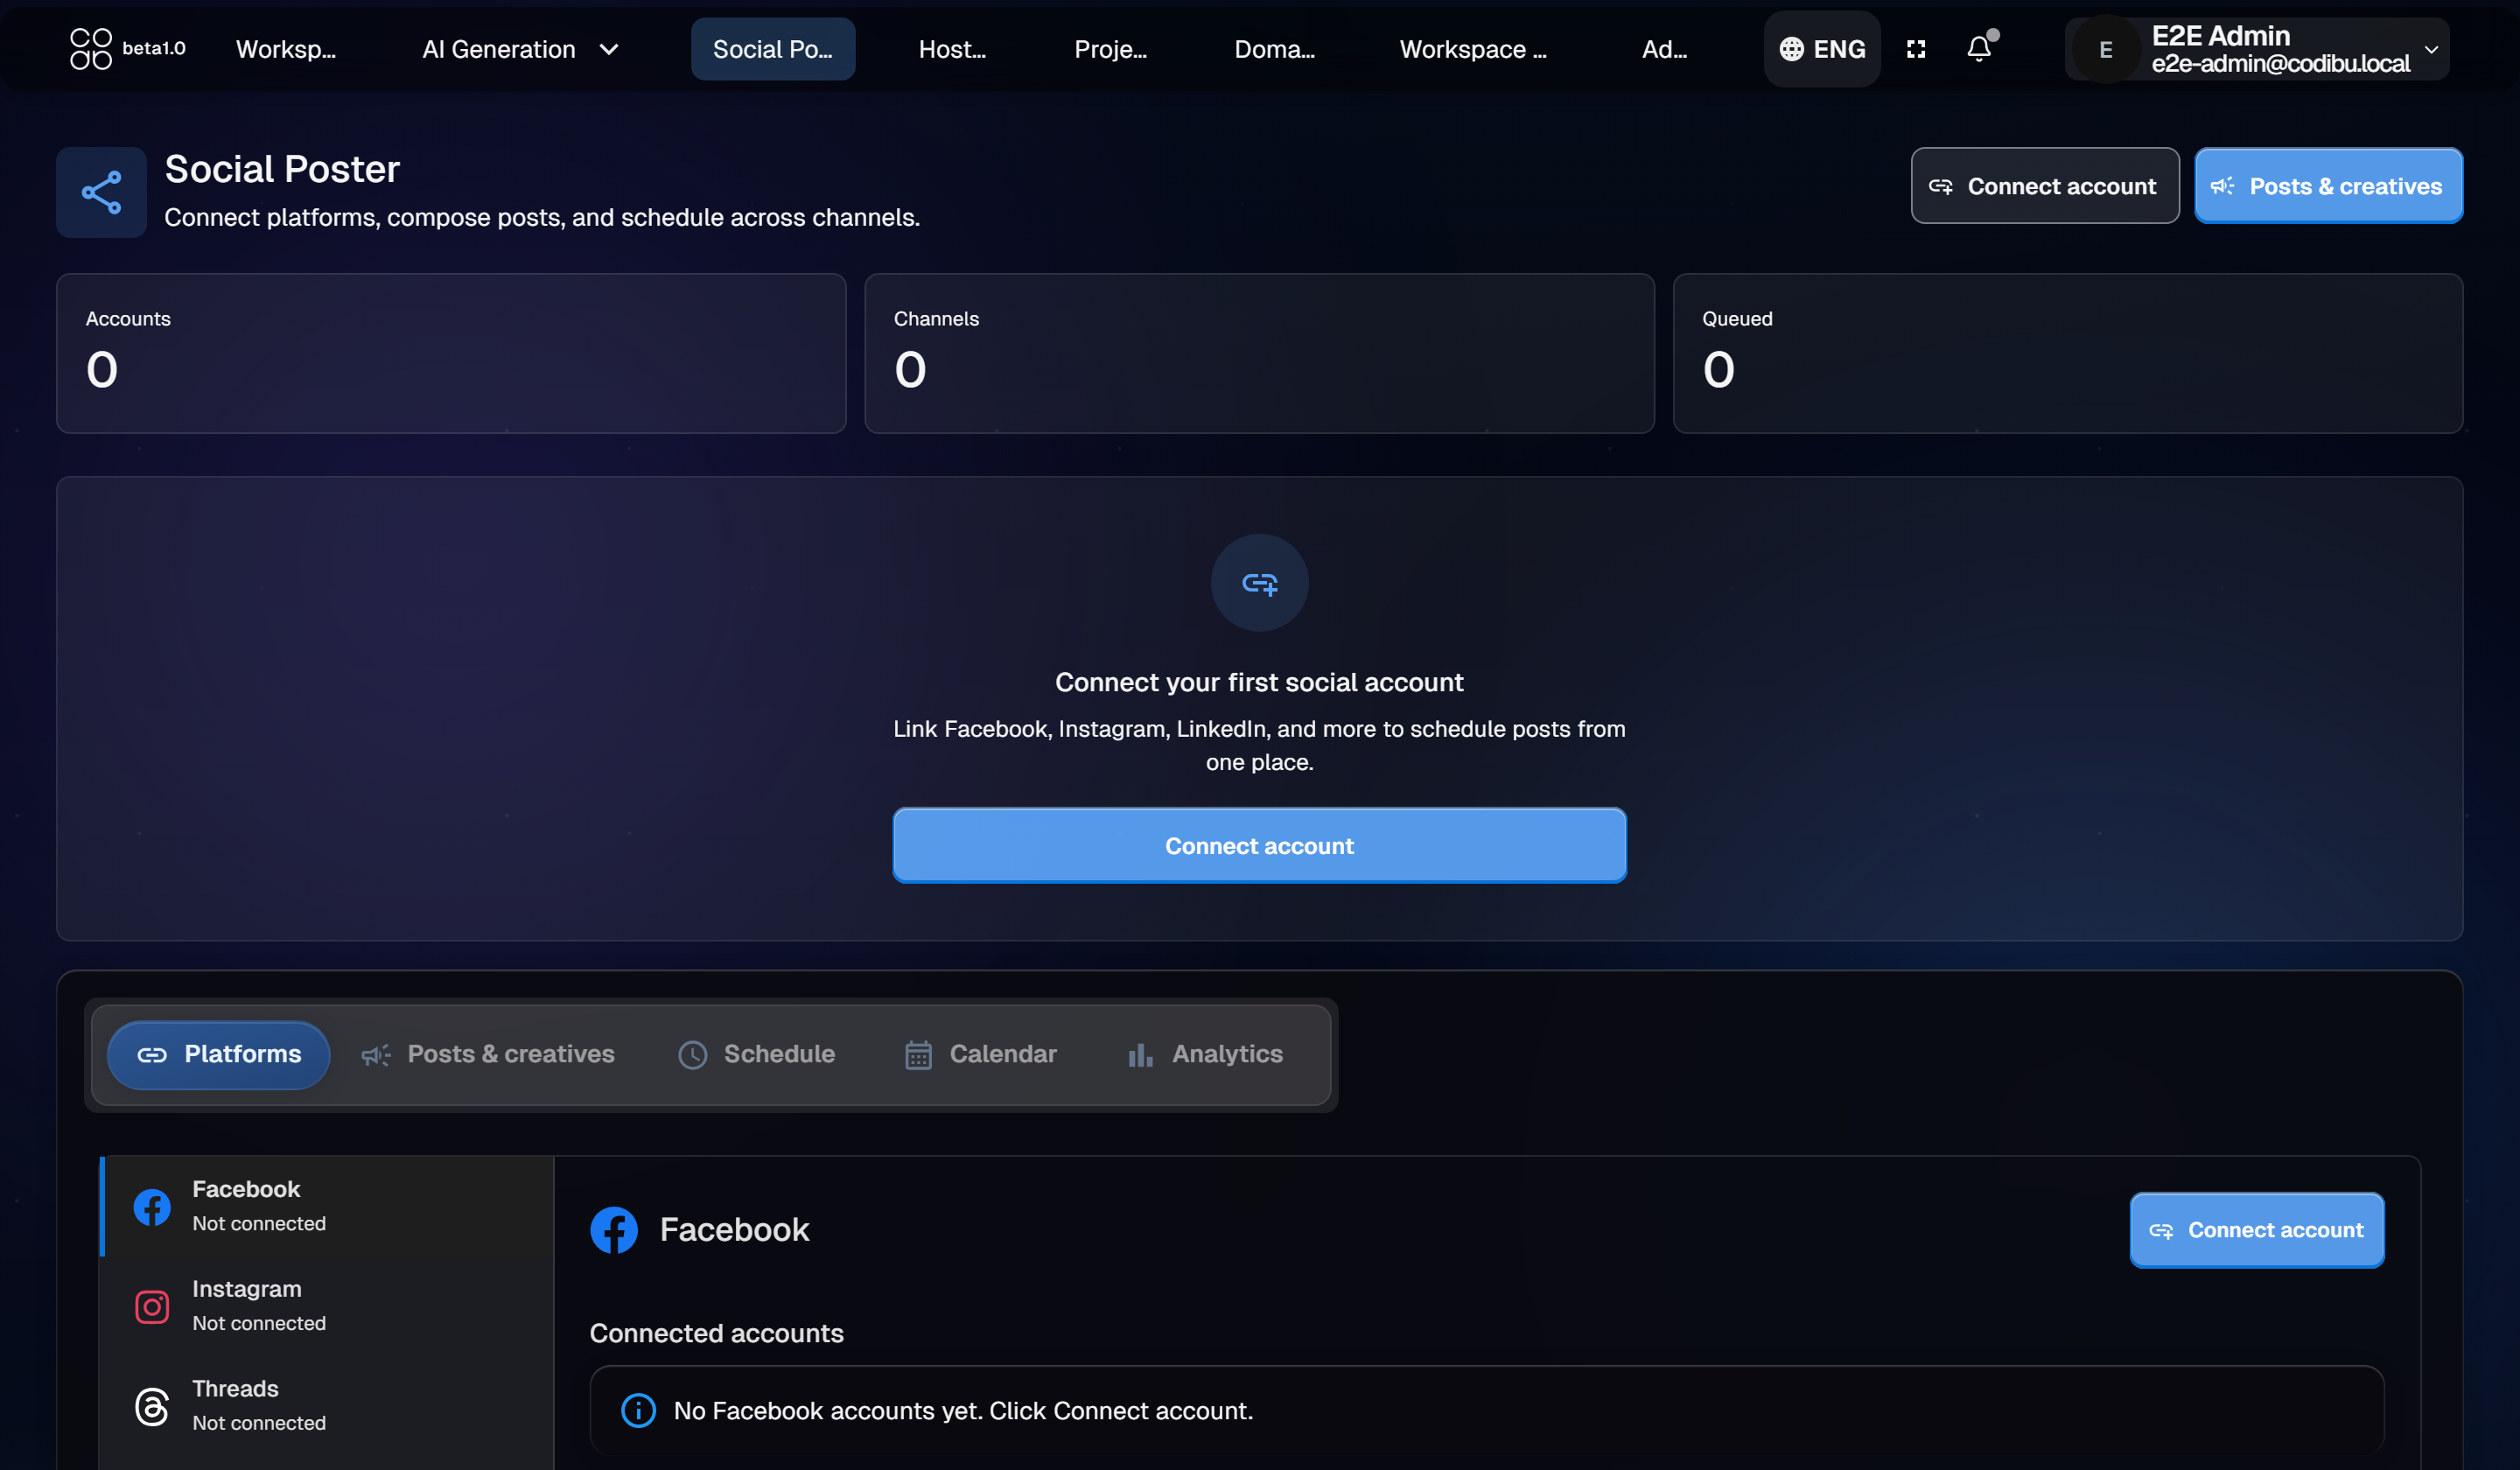The image size is (2520, 1470).
Task: Open the Posts & creatives tab
Action: tap(488, 1054)
